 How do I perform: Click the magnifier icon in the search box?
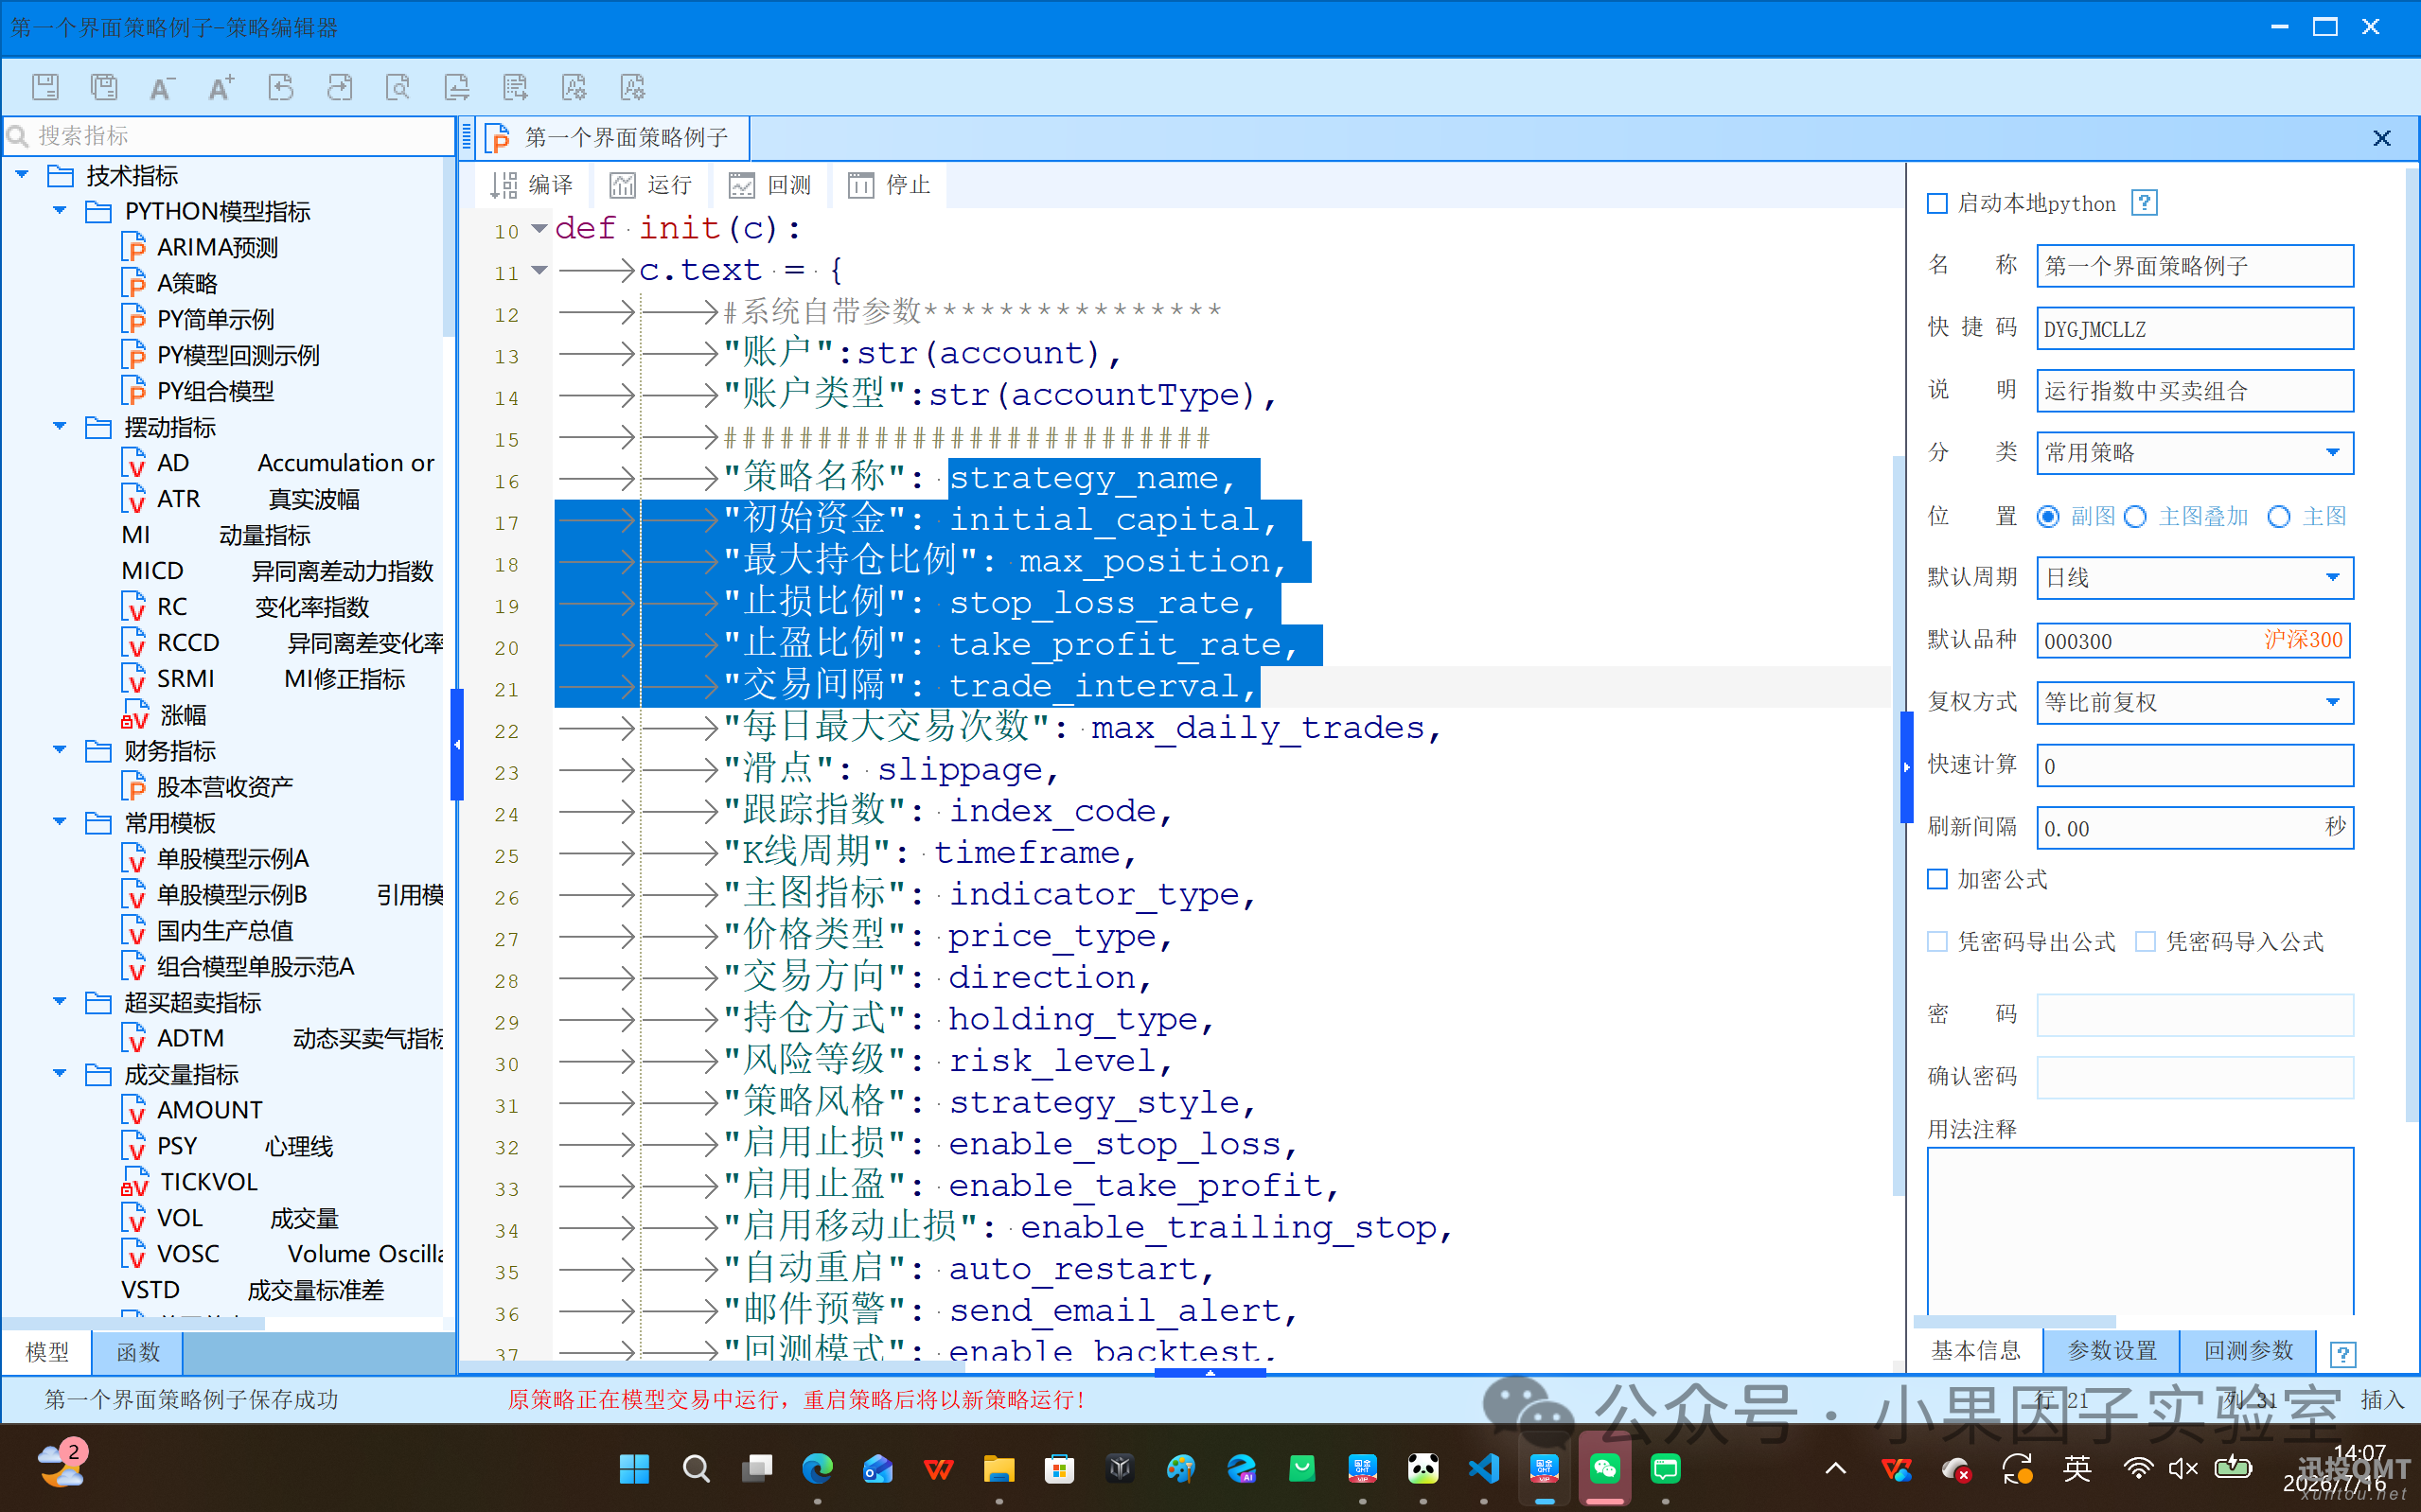pos(18,135)
